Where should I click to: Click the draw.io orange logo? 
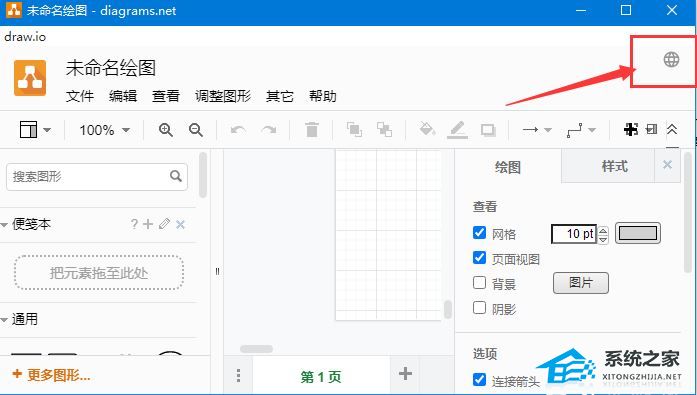30,78
